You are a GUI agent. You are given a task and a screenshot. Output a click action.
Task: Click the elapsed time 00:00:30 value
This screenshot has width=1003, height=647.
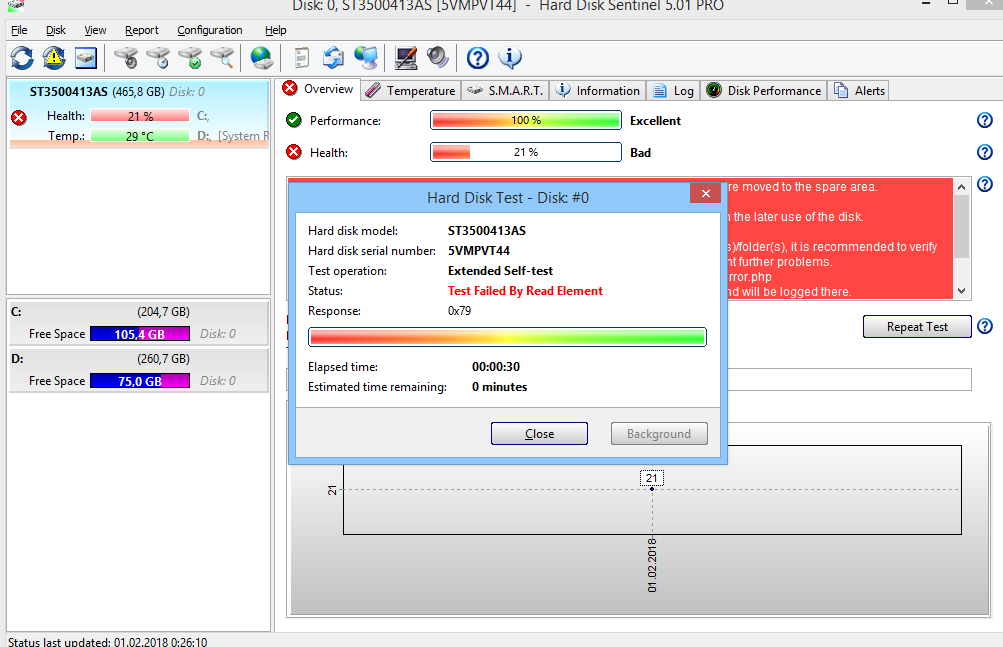[x=496, y=367]
